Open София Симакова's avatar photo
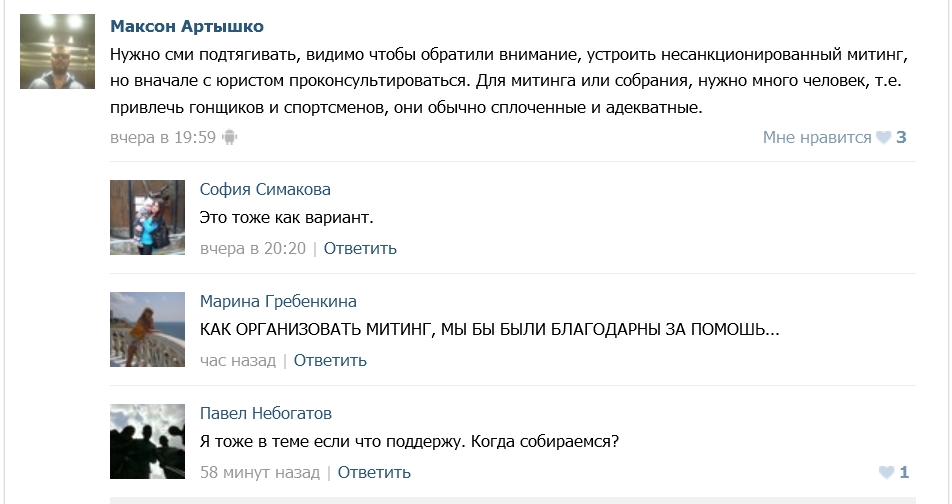This screenshot has width=952, height=504. coord(148,217)
